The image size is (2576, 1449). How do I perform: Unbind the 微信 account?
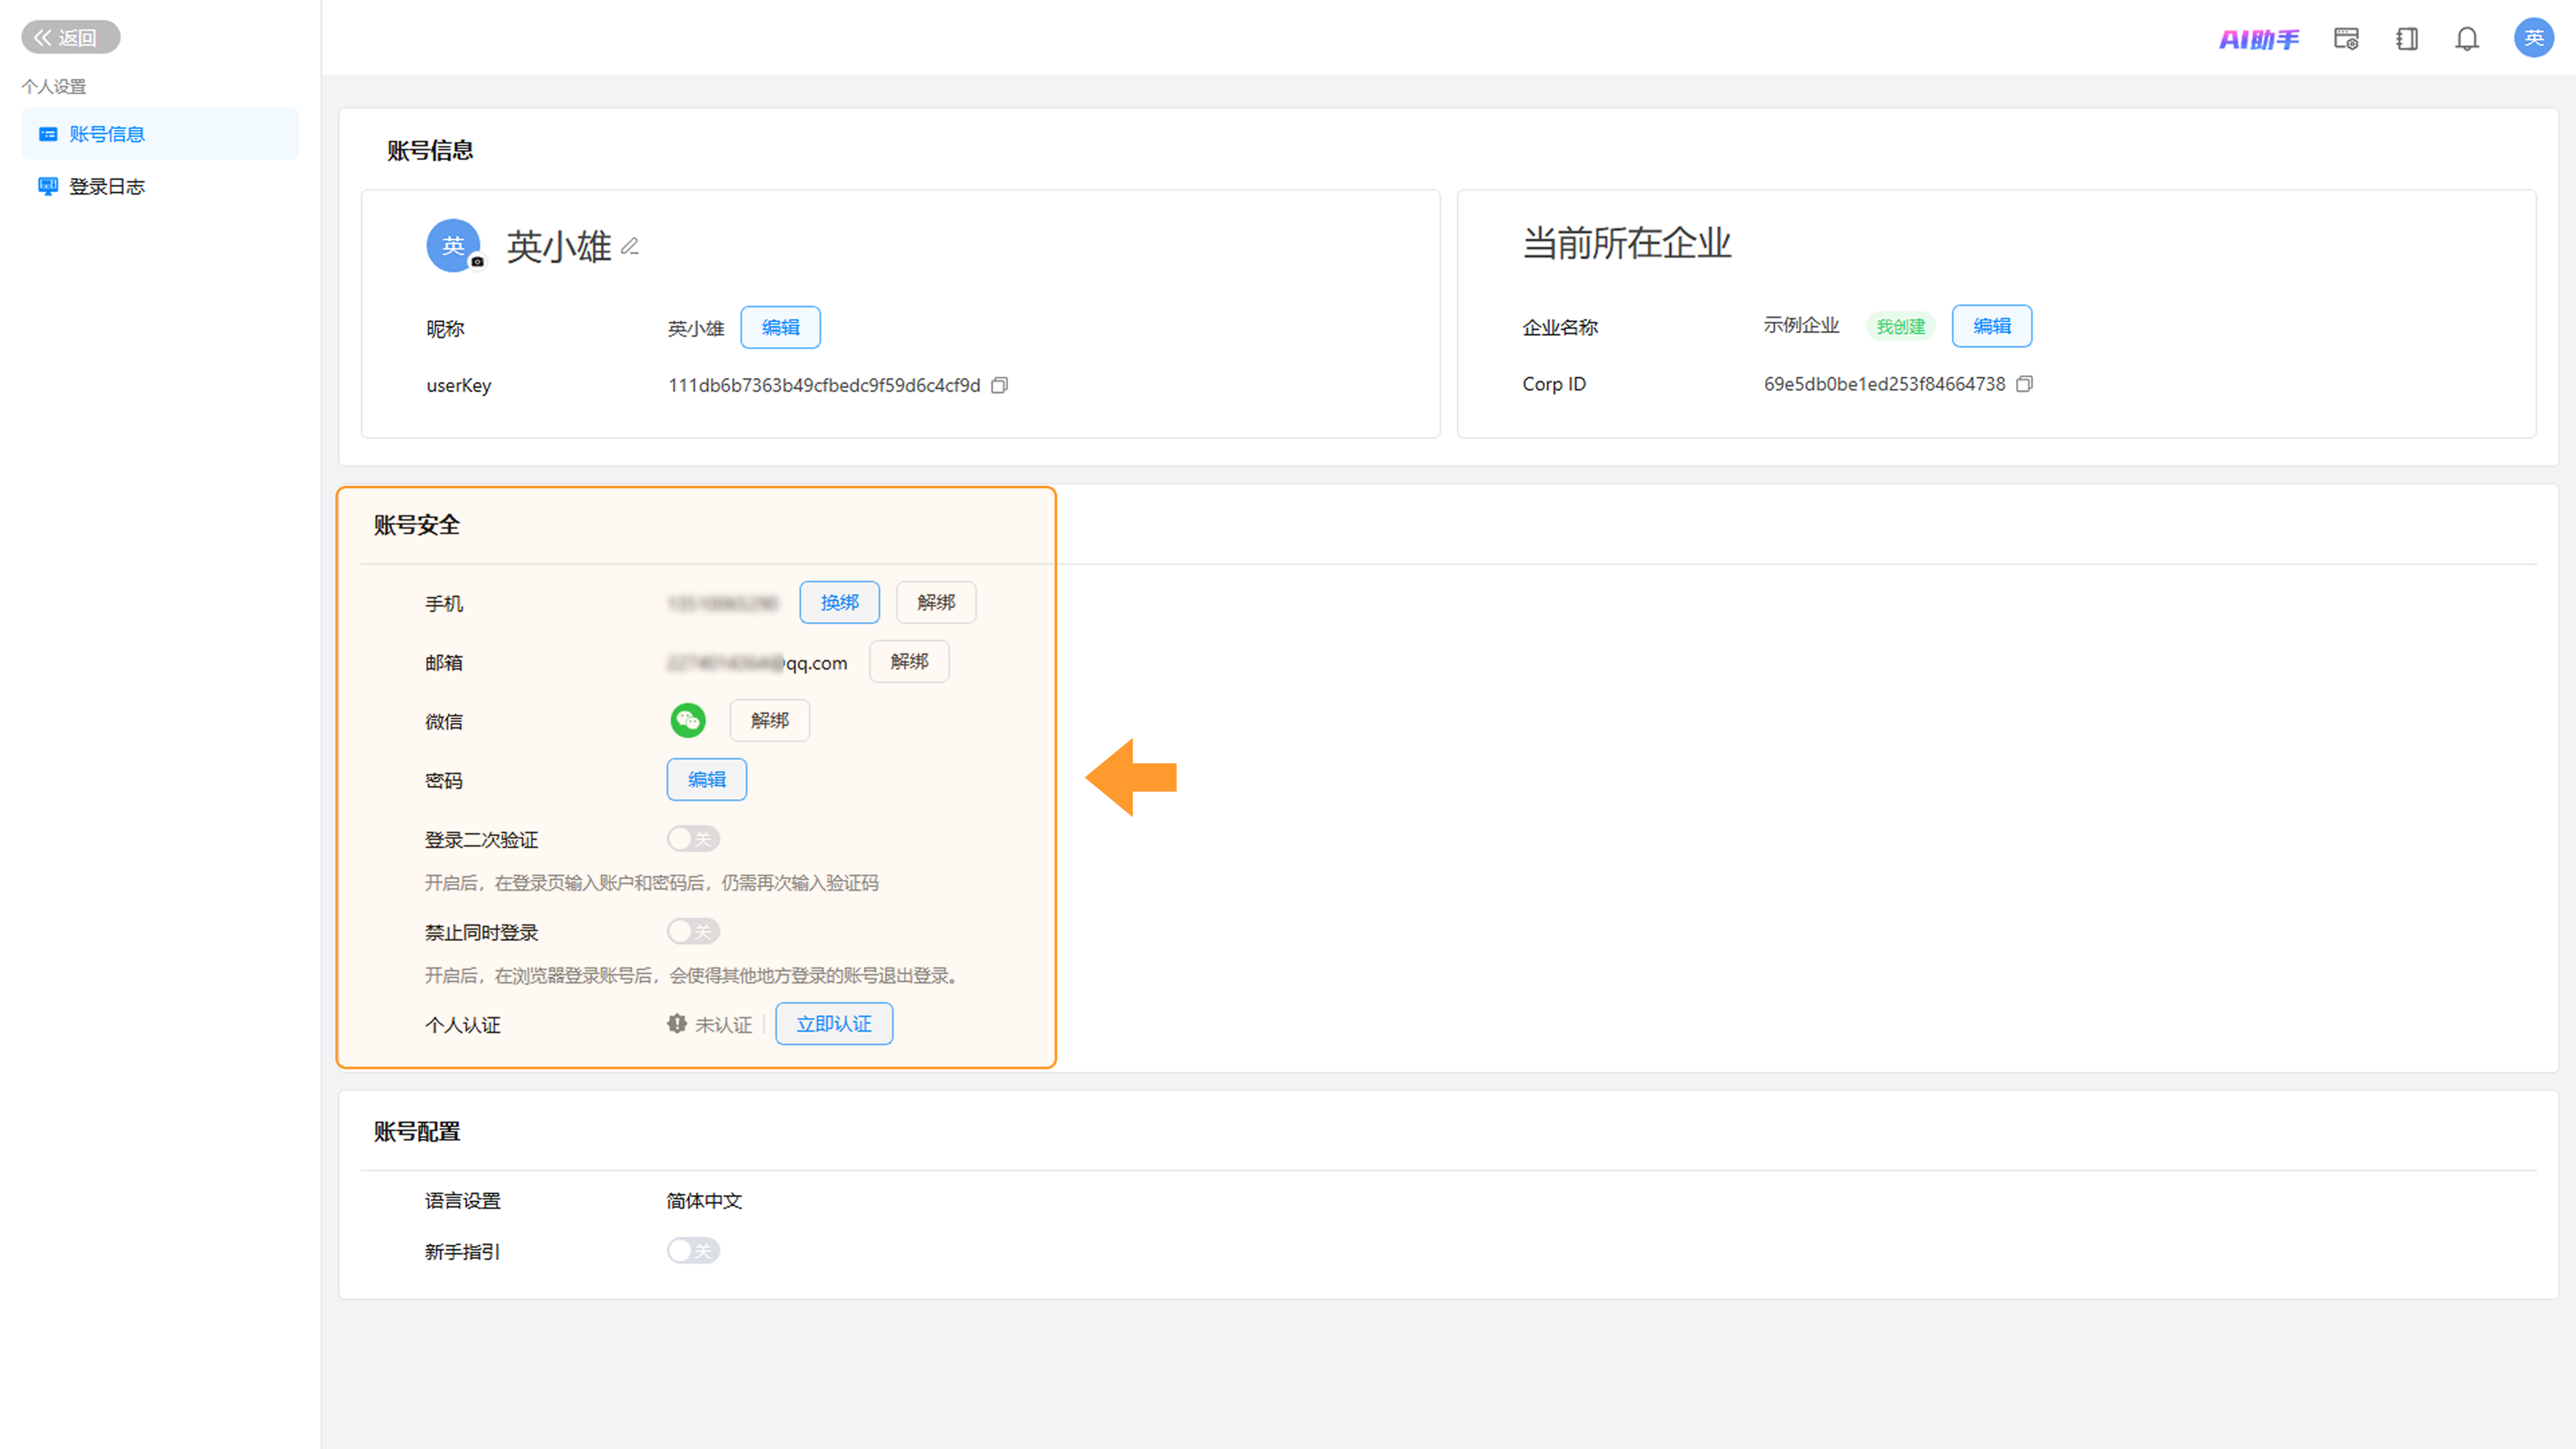pos(769,720)
